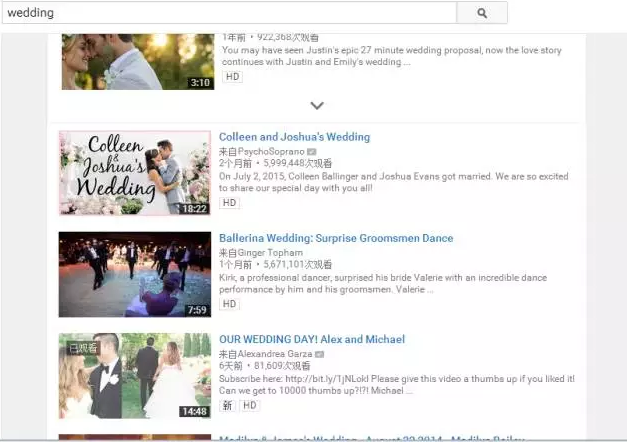Click the 新 badge under Alex and Michael
Screen dimensions: 627x443
coord(227,405)
